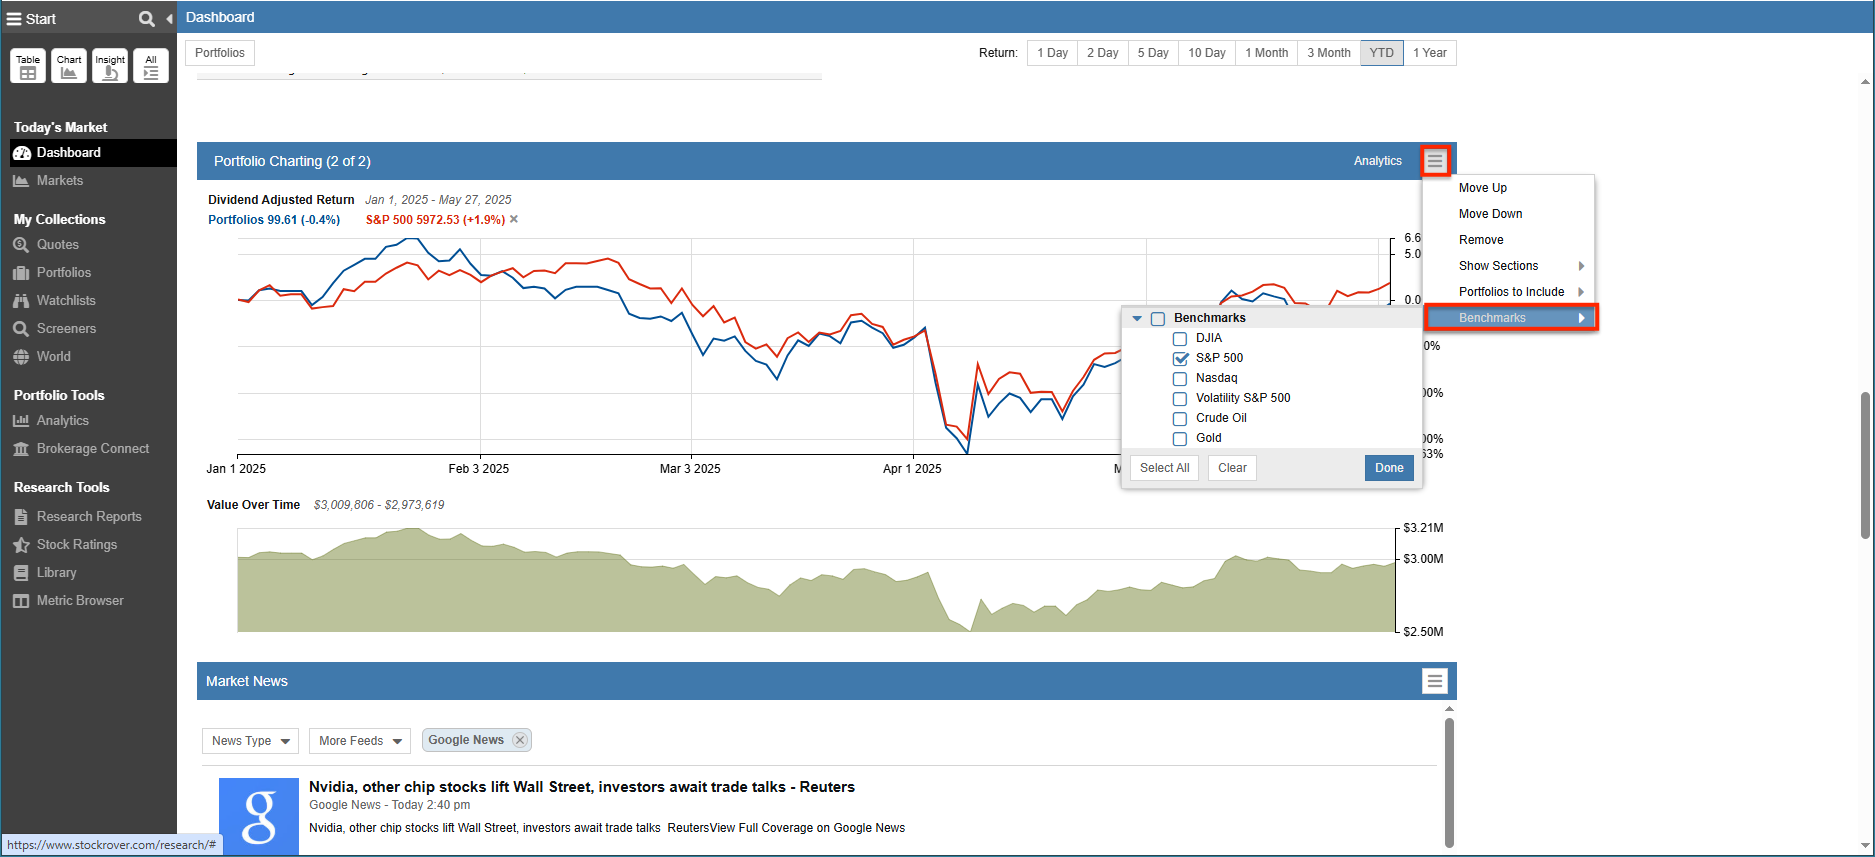Expand the Show Sections submenu
This screenshot has width=1875, height=857.
coord(1509,266)
